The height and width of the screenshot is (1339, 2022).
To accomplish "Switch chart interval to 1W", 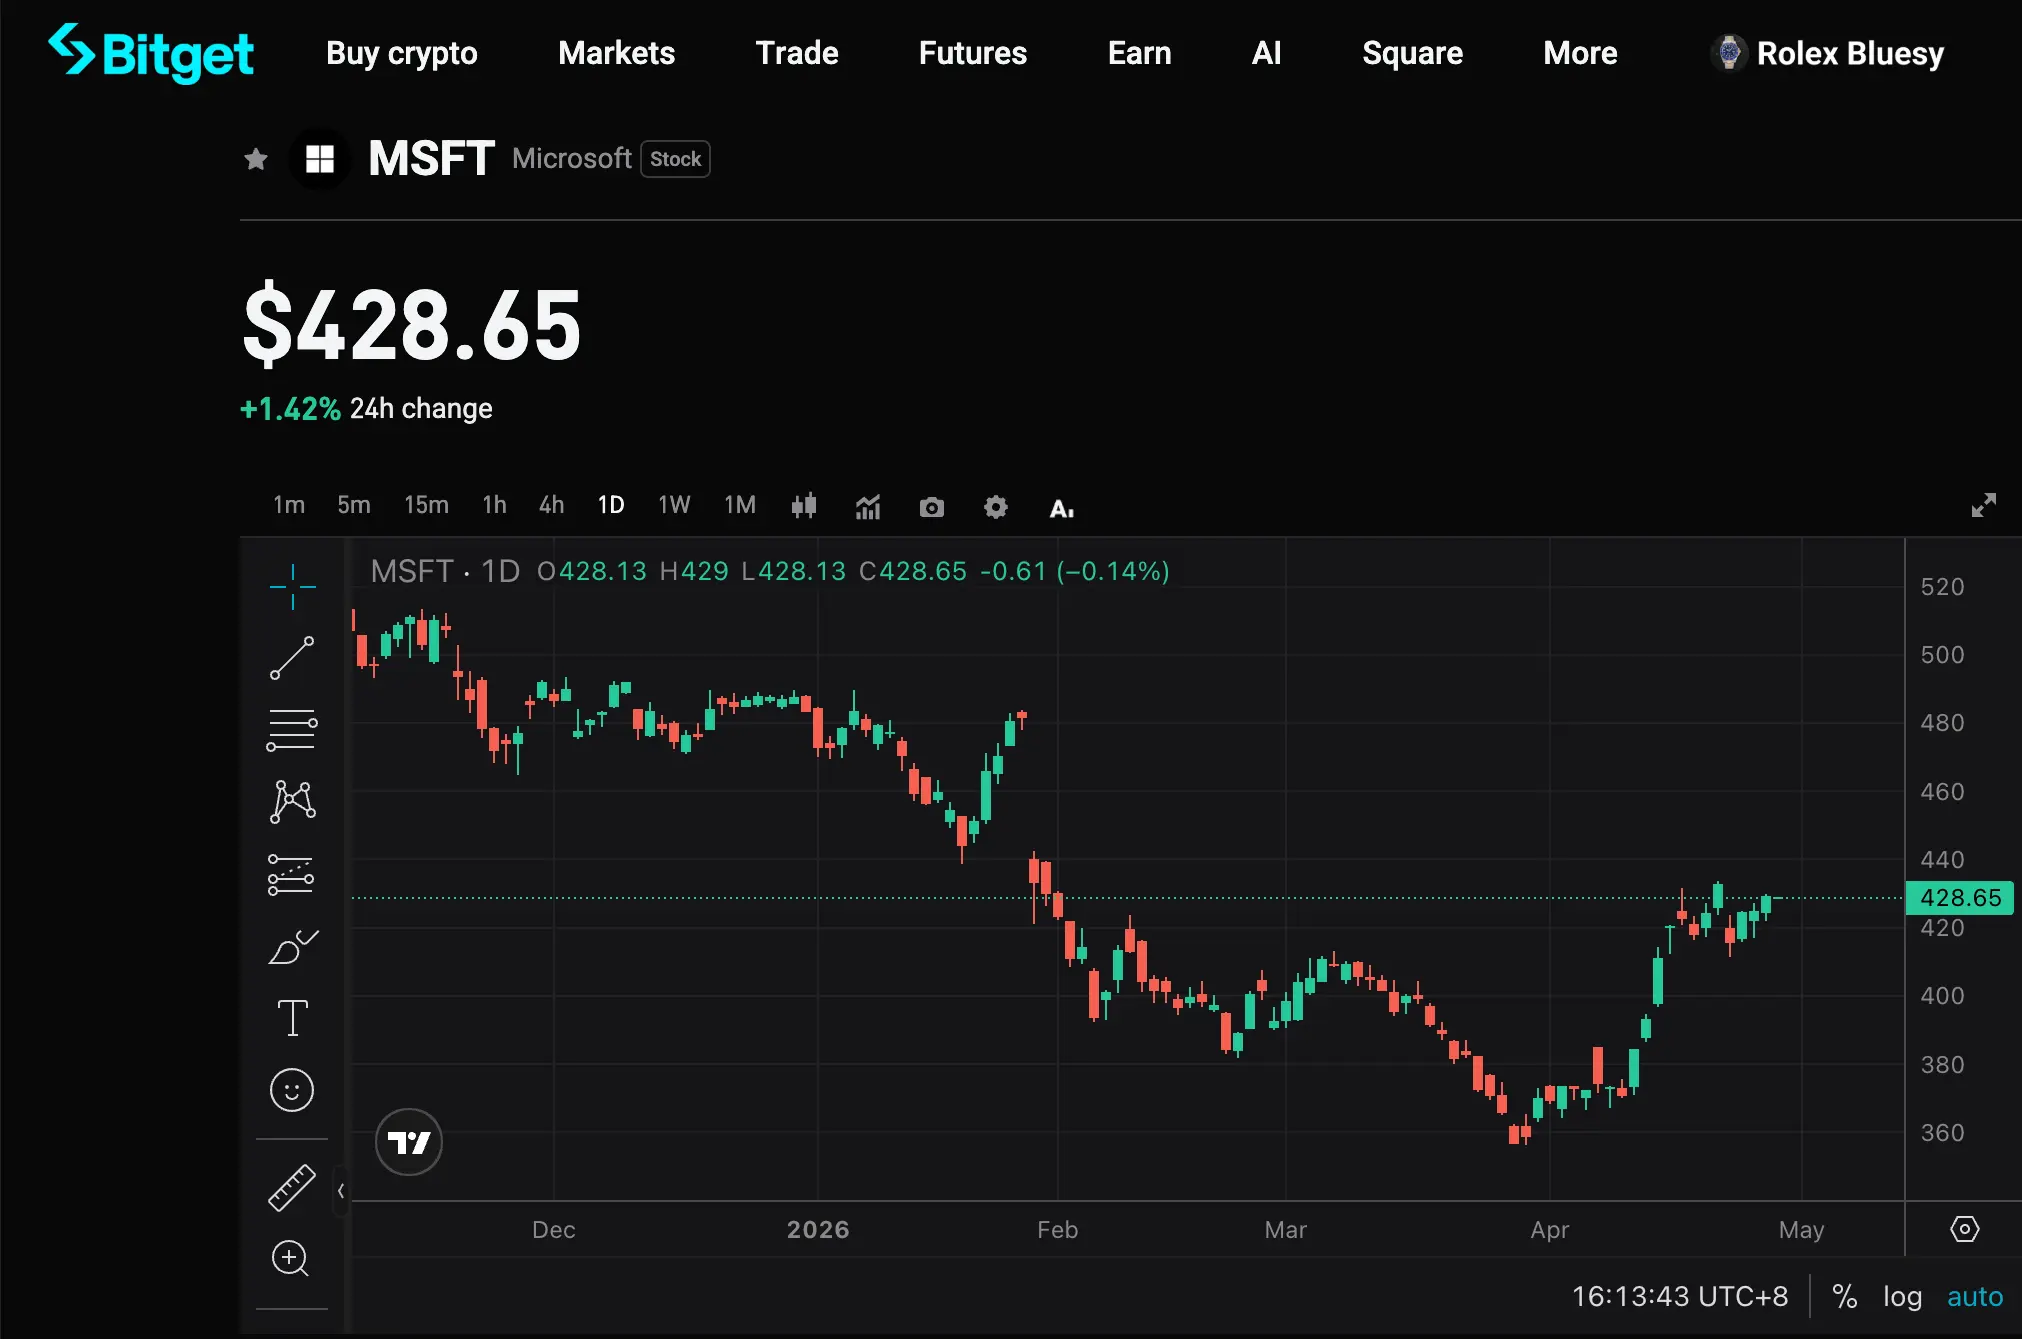I will tap(674, 505).
